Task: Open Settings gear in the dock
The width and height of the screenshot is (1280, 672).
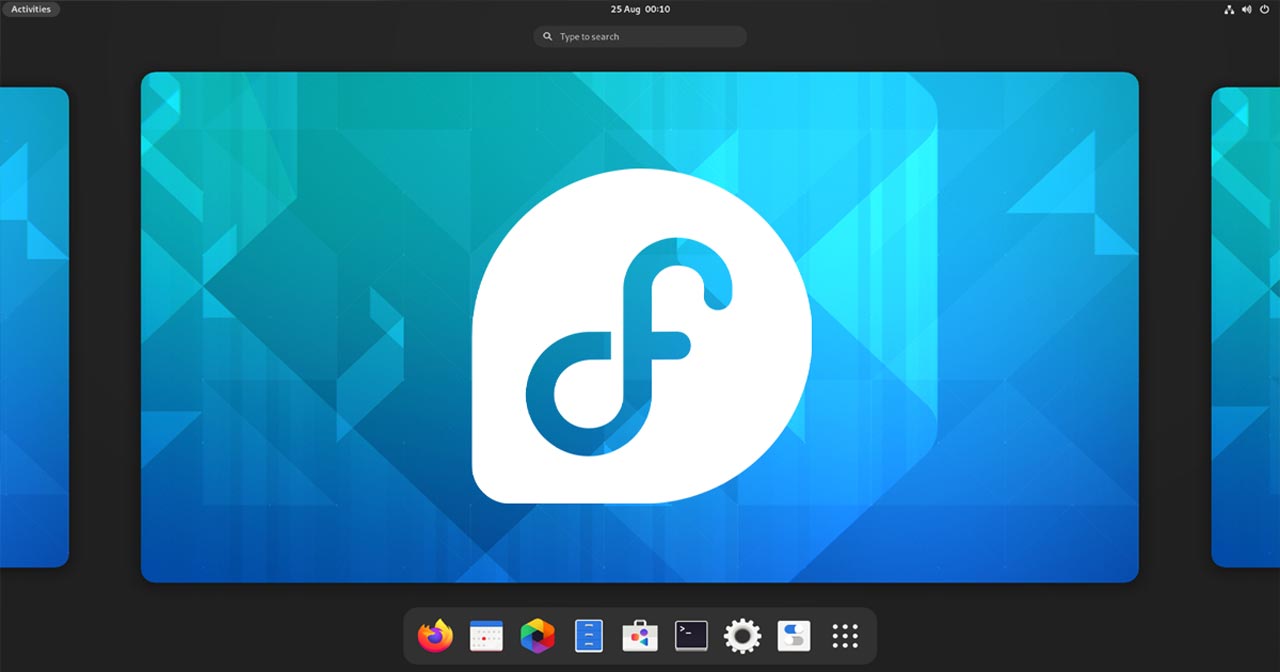Action: click(742, 636)
